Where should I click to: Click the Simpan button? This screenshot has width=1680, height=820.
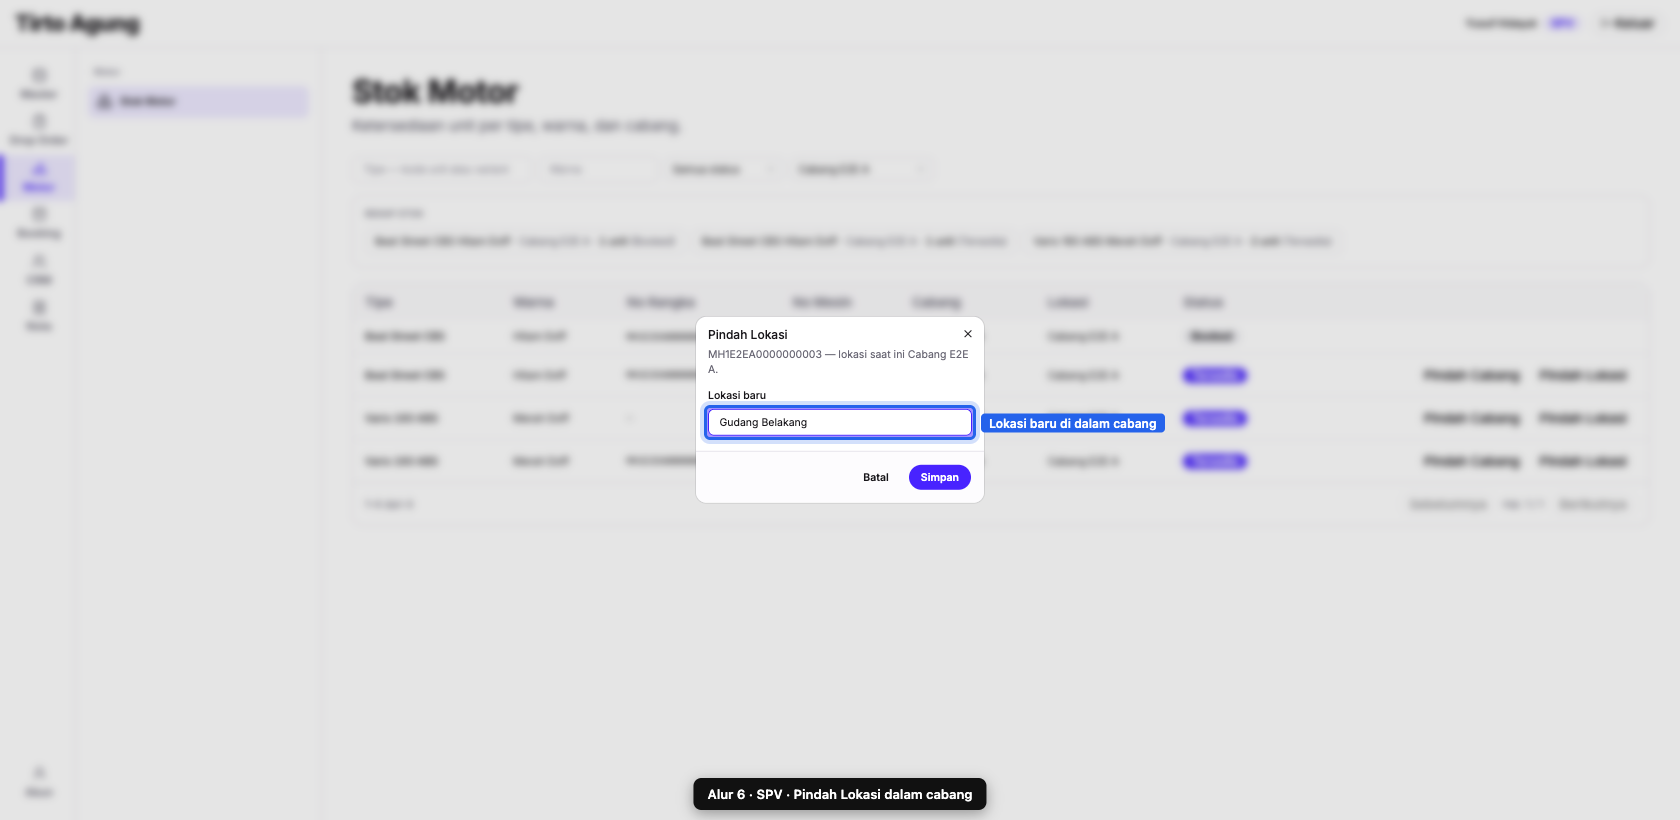point(939,477)
